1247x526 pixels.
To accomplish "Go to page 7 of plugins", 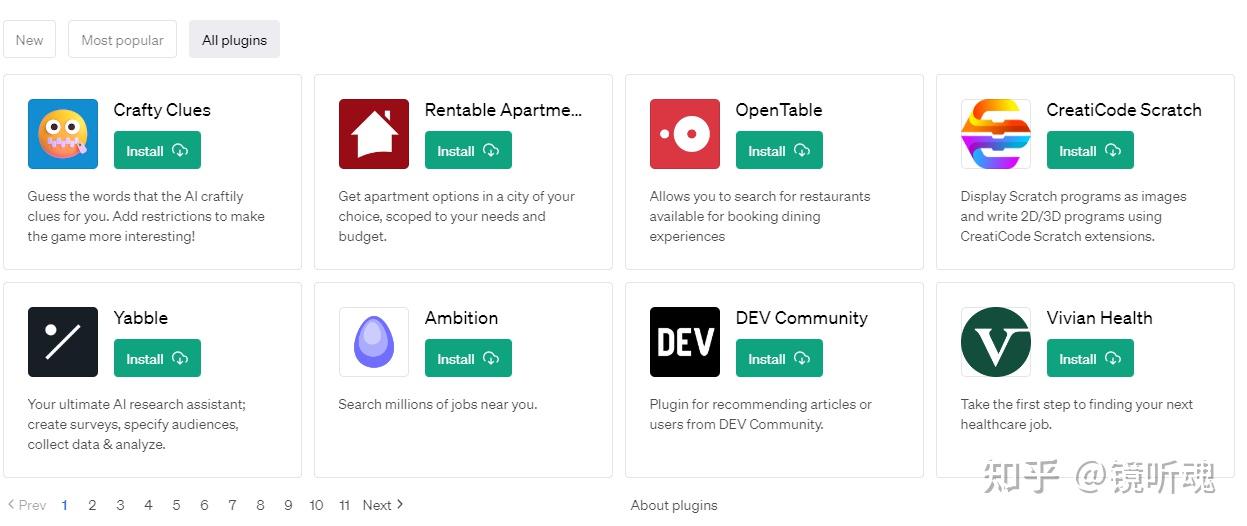I will [232, 505].
